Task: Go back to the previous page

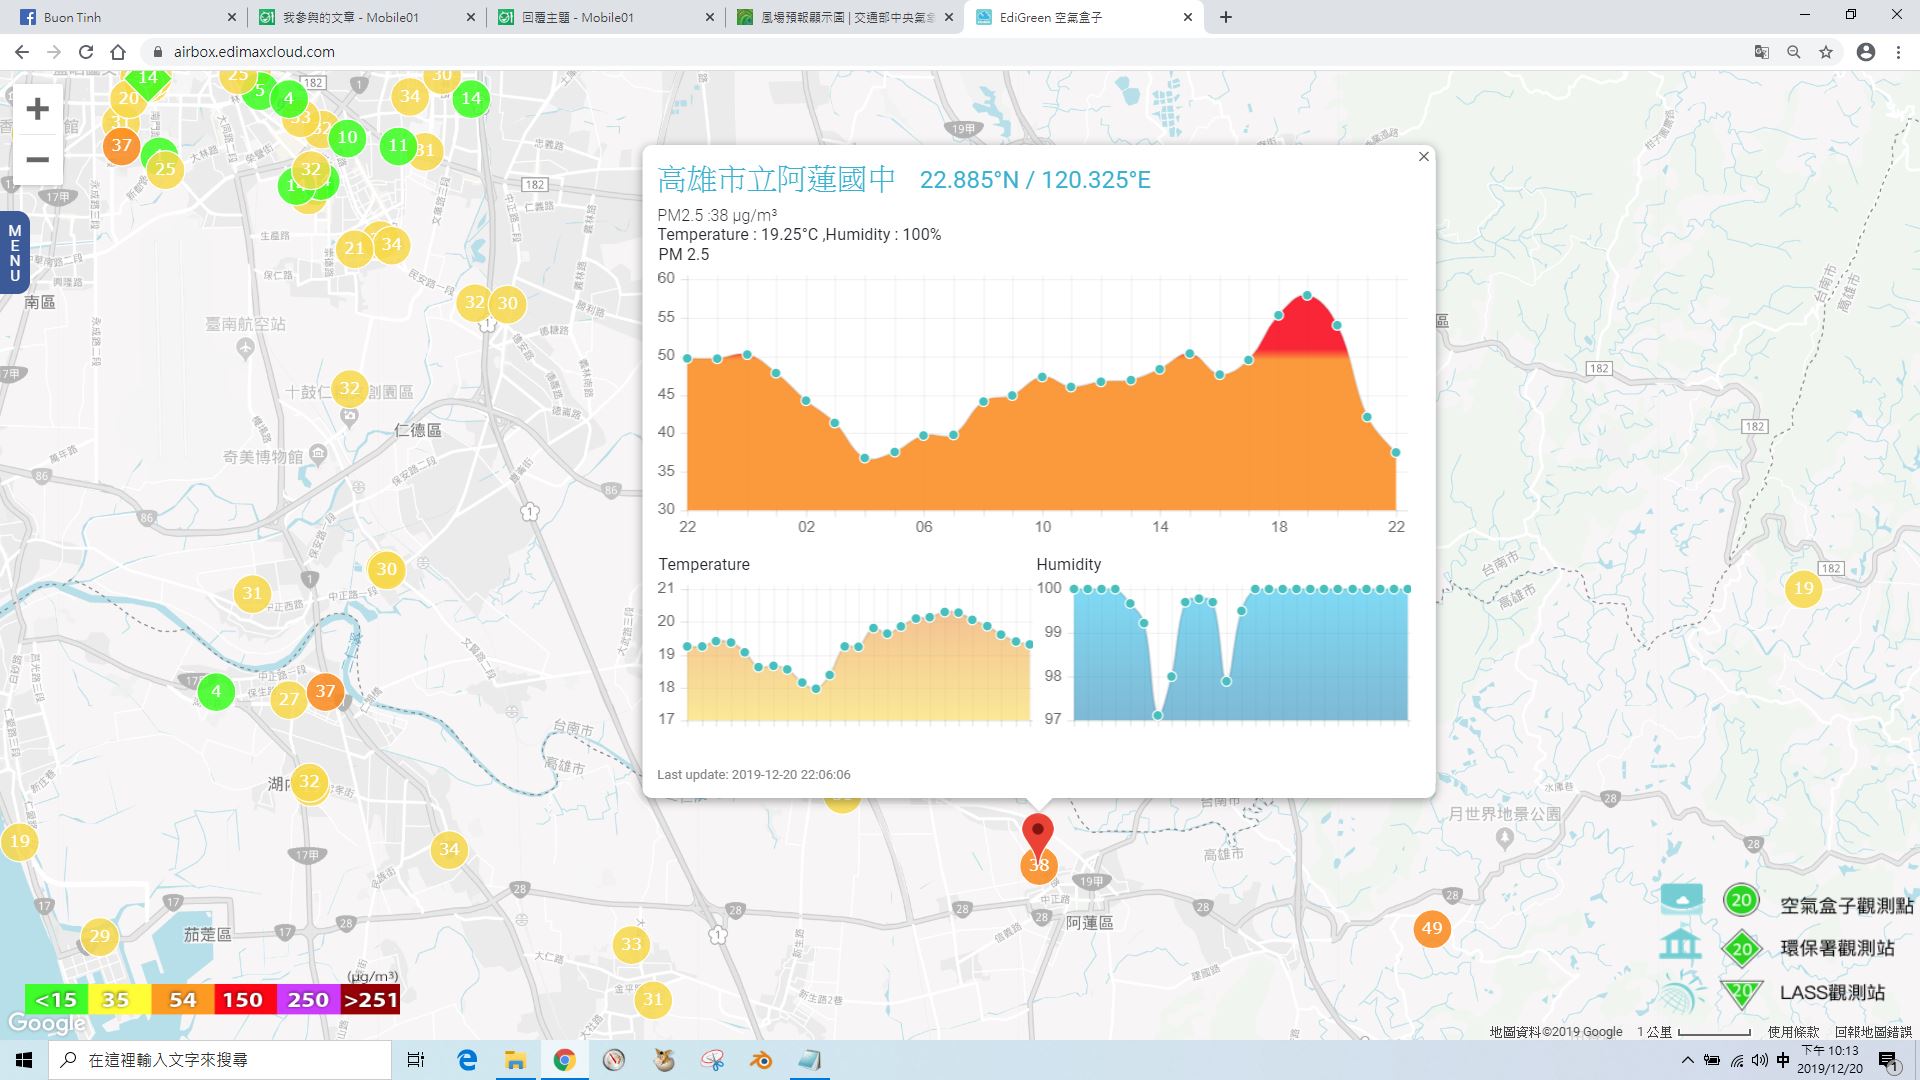Action: (x=22, y=52)
